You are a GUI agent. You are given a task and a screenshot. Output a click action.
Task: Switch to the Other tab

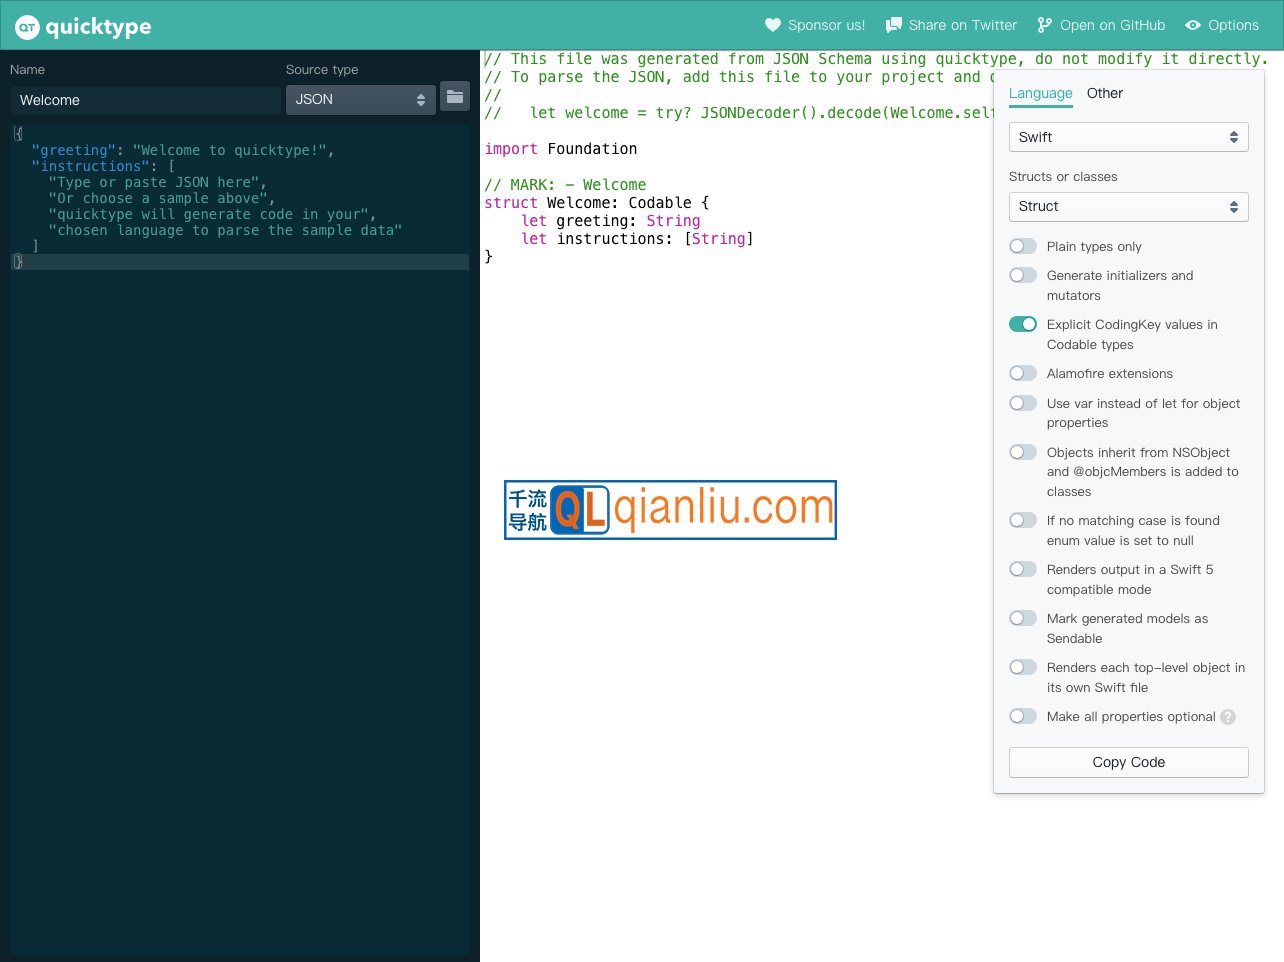pos(1105,93)
